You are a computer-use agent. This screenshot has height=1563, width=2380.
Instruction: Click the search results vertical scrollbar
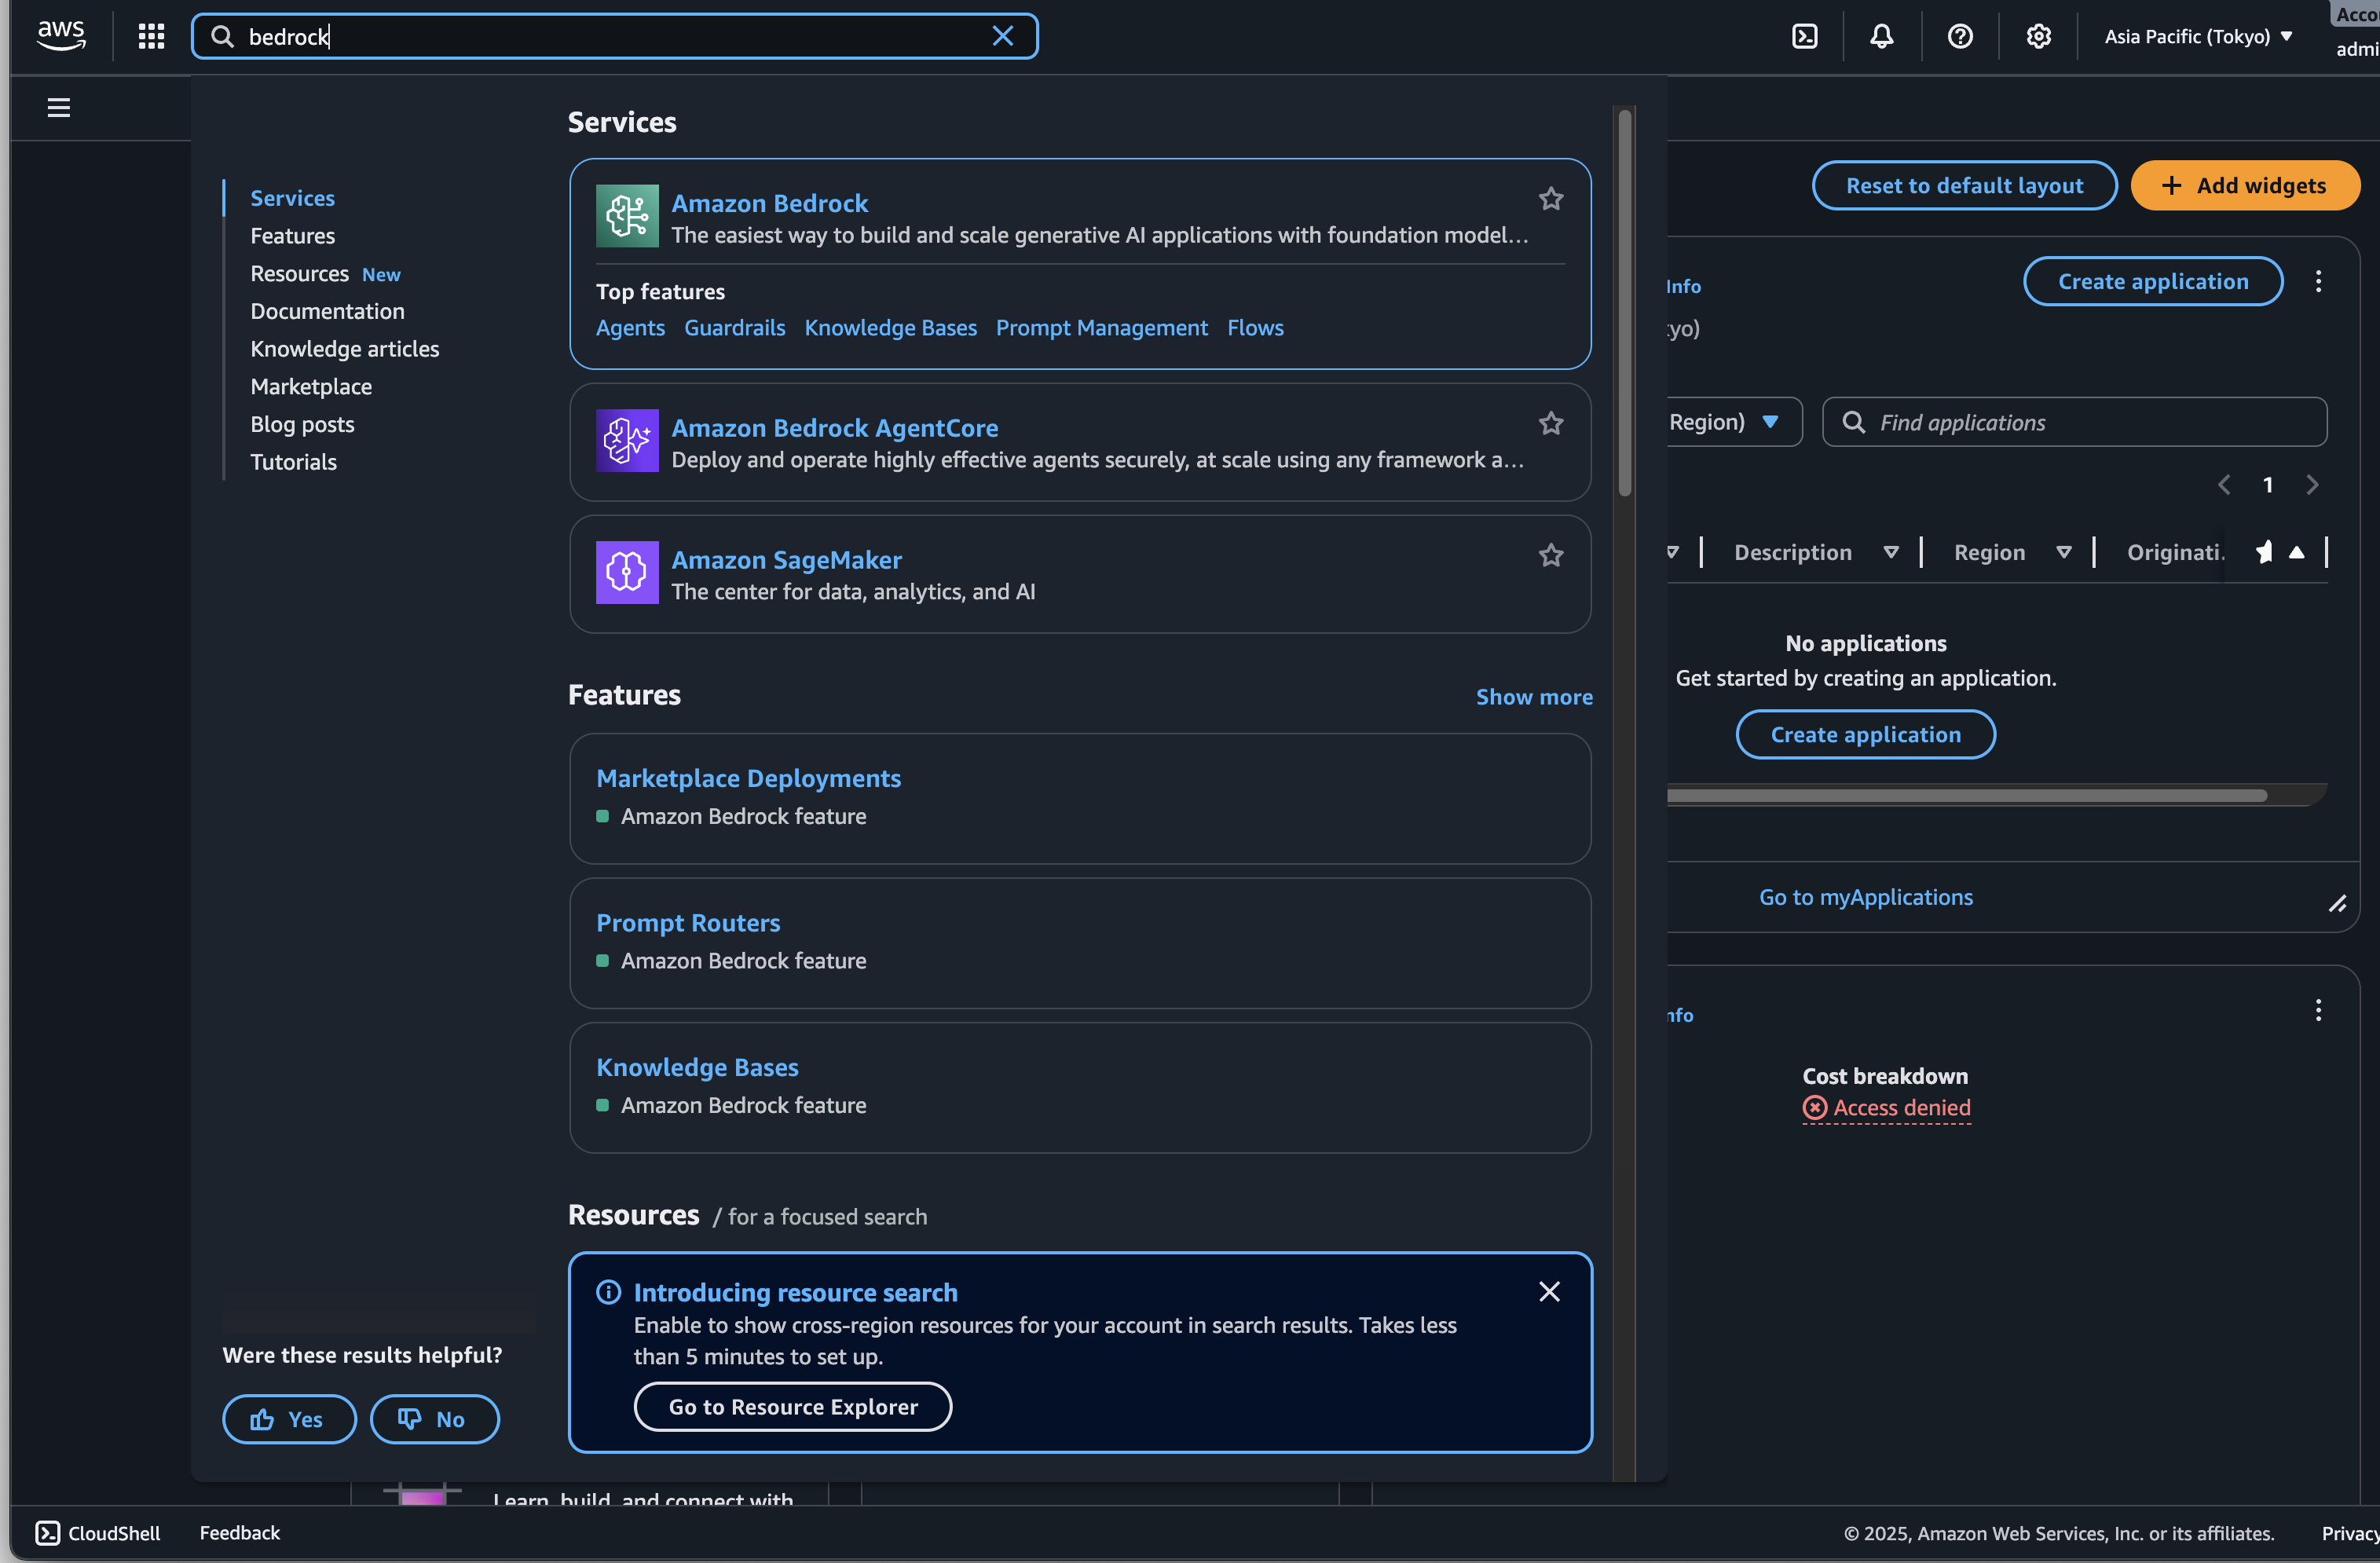click(1624, 300)
